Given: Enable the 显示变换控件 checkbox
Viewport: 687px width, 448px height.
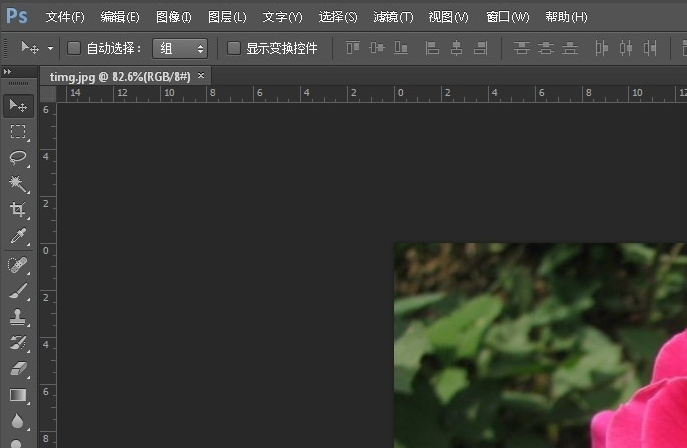Looking at the screenshot, I should (x=234, y=48).
